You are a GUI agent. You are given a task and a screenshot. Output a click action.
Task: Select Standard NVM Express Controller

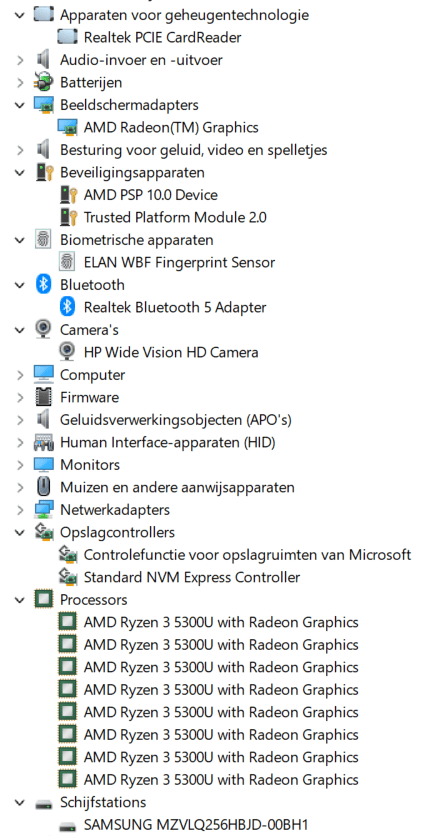click(192, 577)
